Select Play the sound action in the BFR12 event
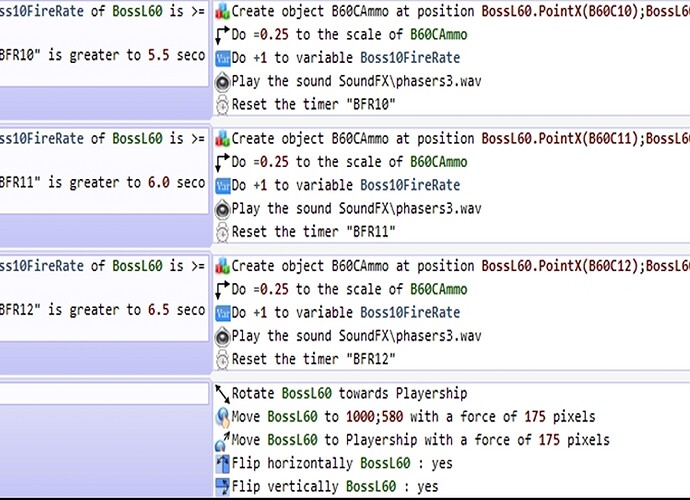690x500 pixels. [x=356, y=336]
